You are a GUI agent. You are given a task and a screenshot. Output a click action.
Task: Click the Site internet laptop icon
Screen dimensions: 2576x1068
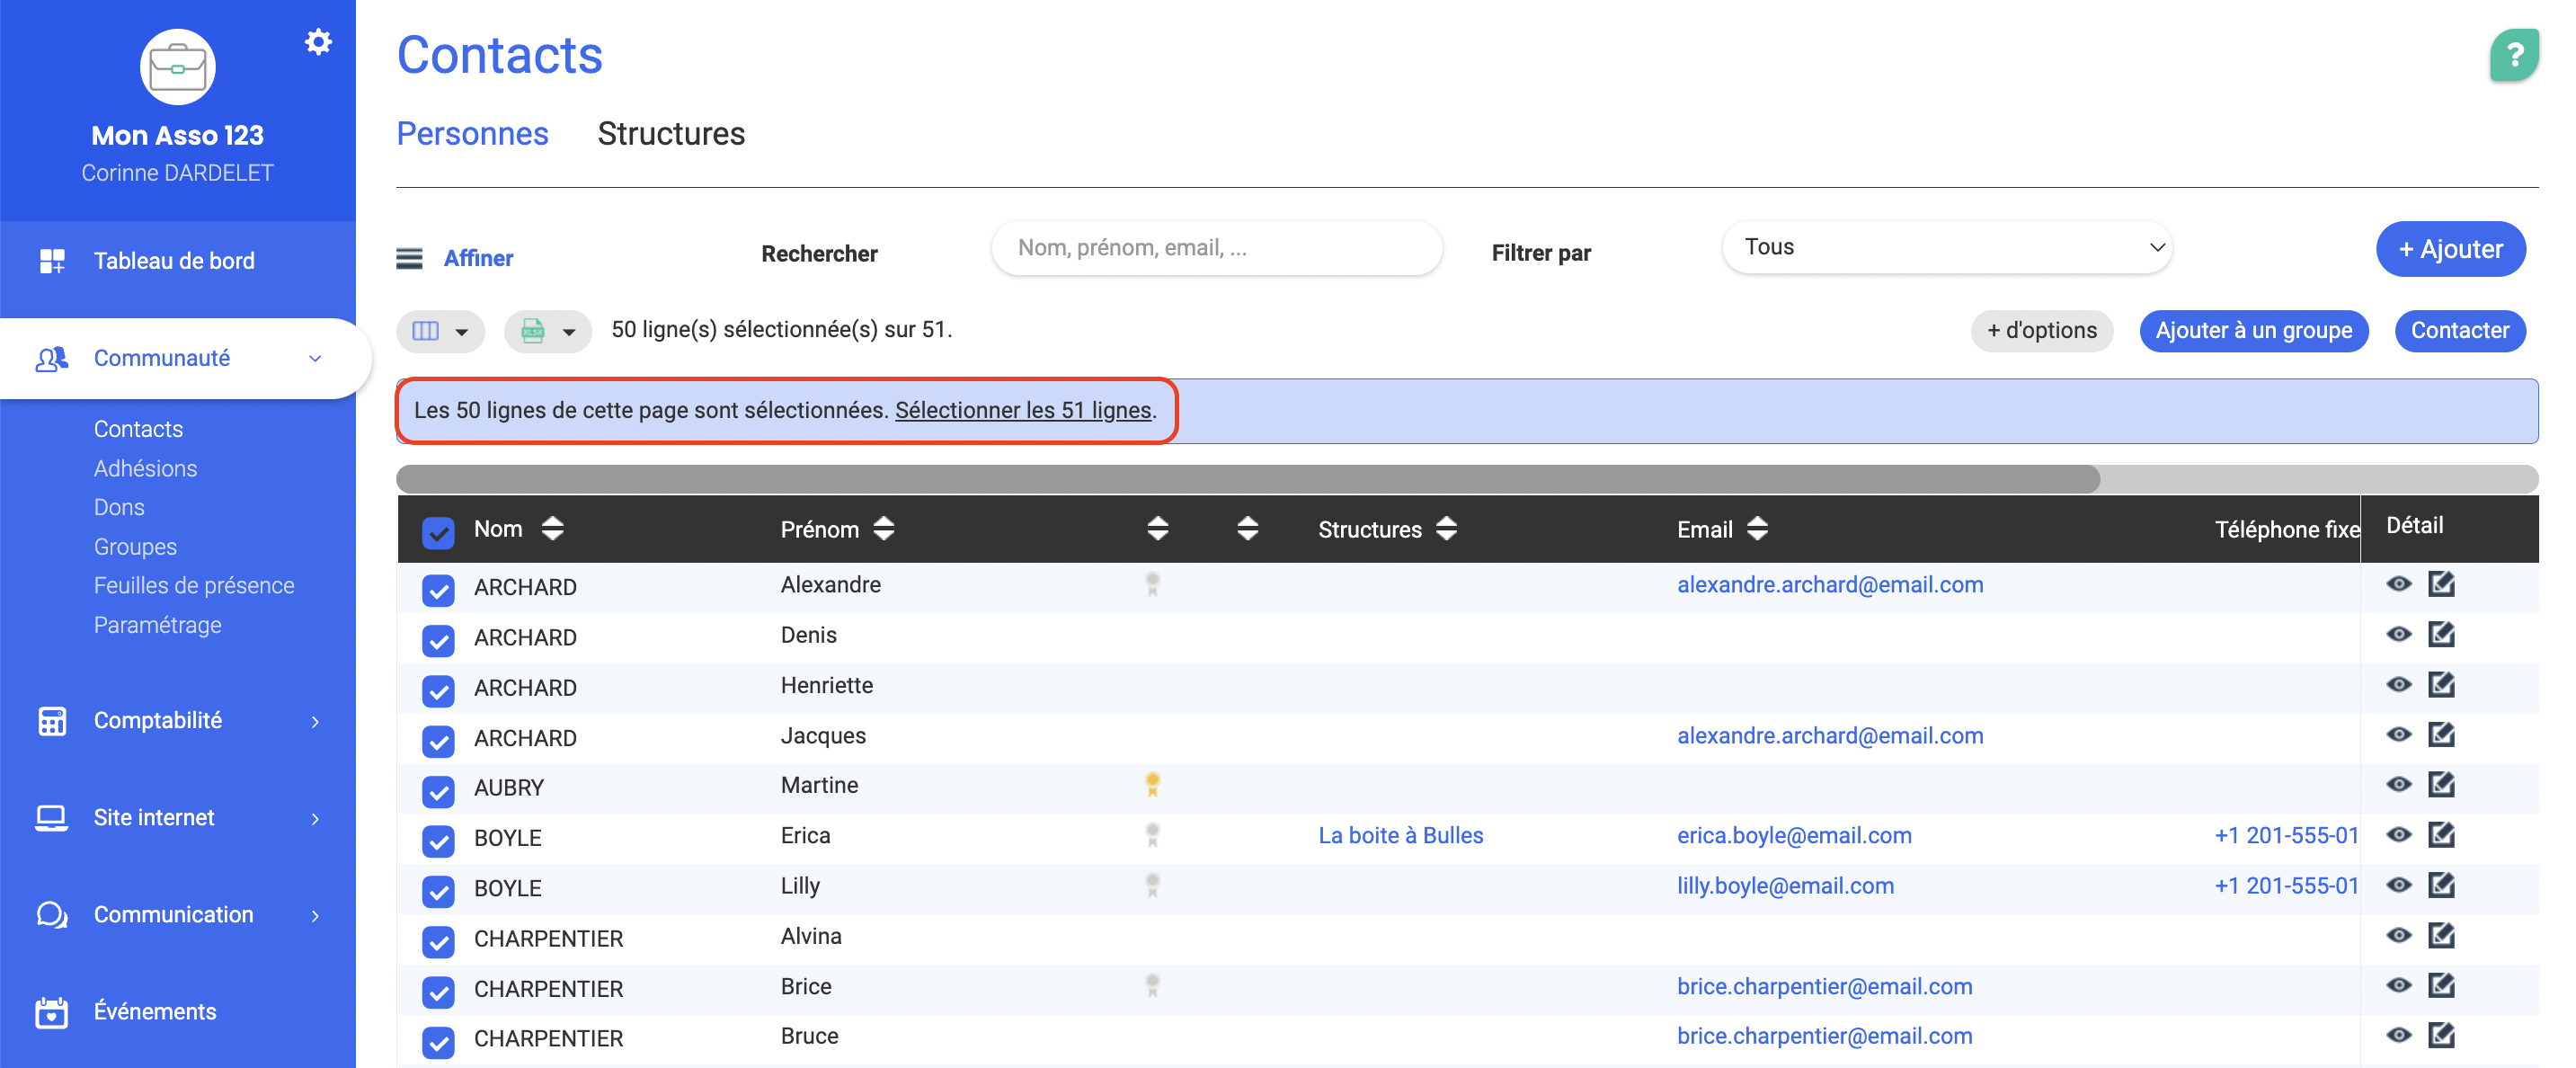pos(52,818)
